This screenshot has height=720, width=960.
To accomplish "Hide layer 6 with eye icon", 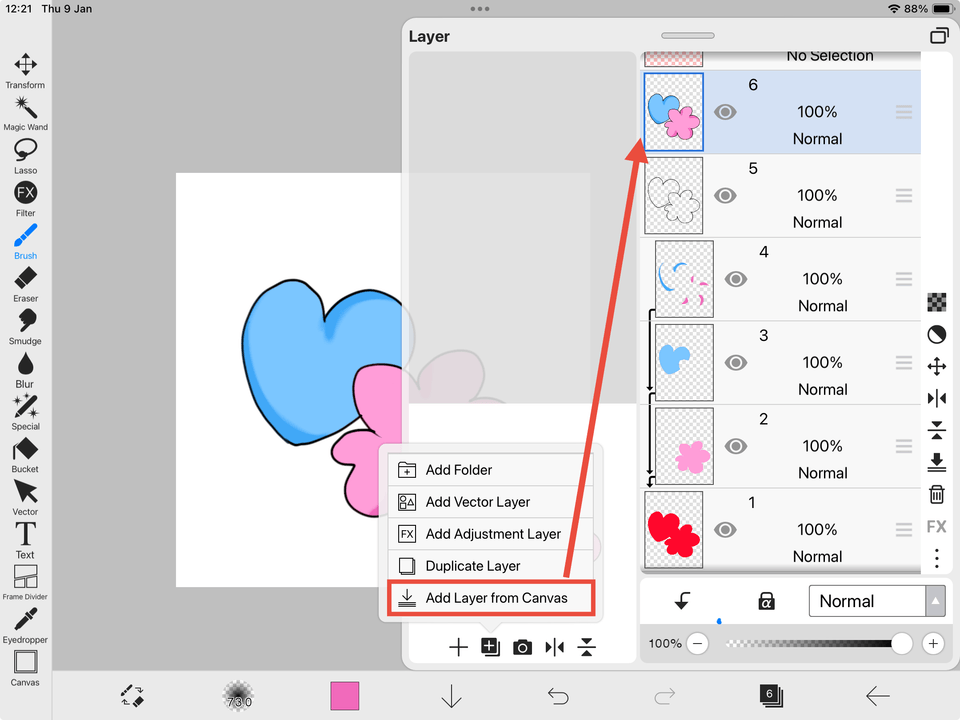I will [726, 112].
